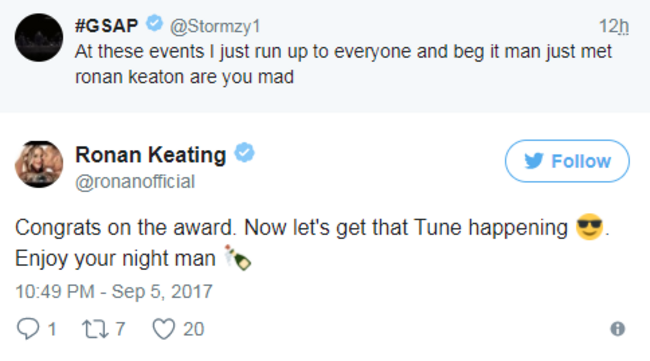
Task: Open the tweet info icon
Action: coord(617,329)
